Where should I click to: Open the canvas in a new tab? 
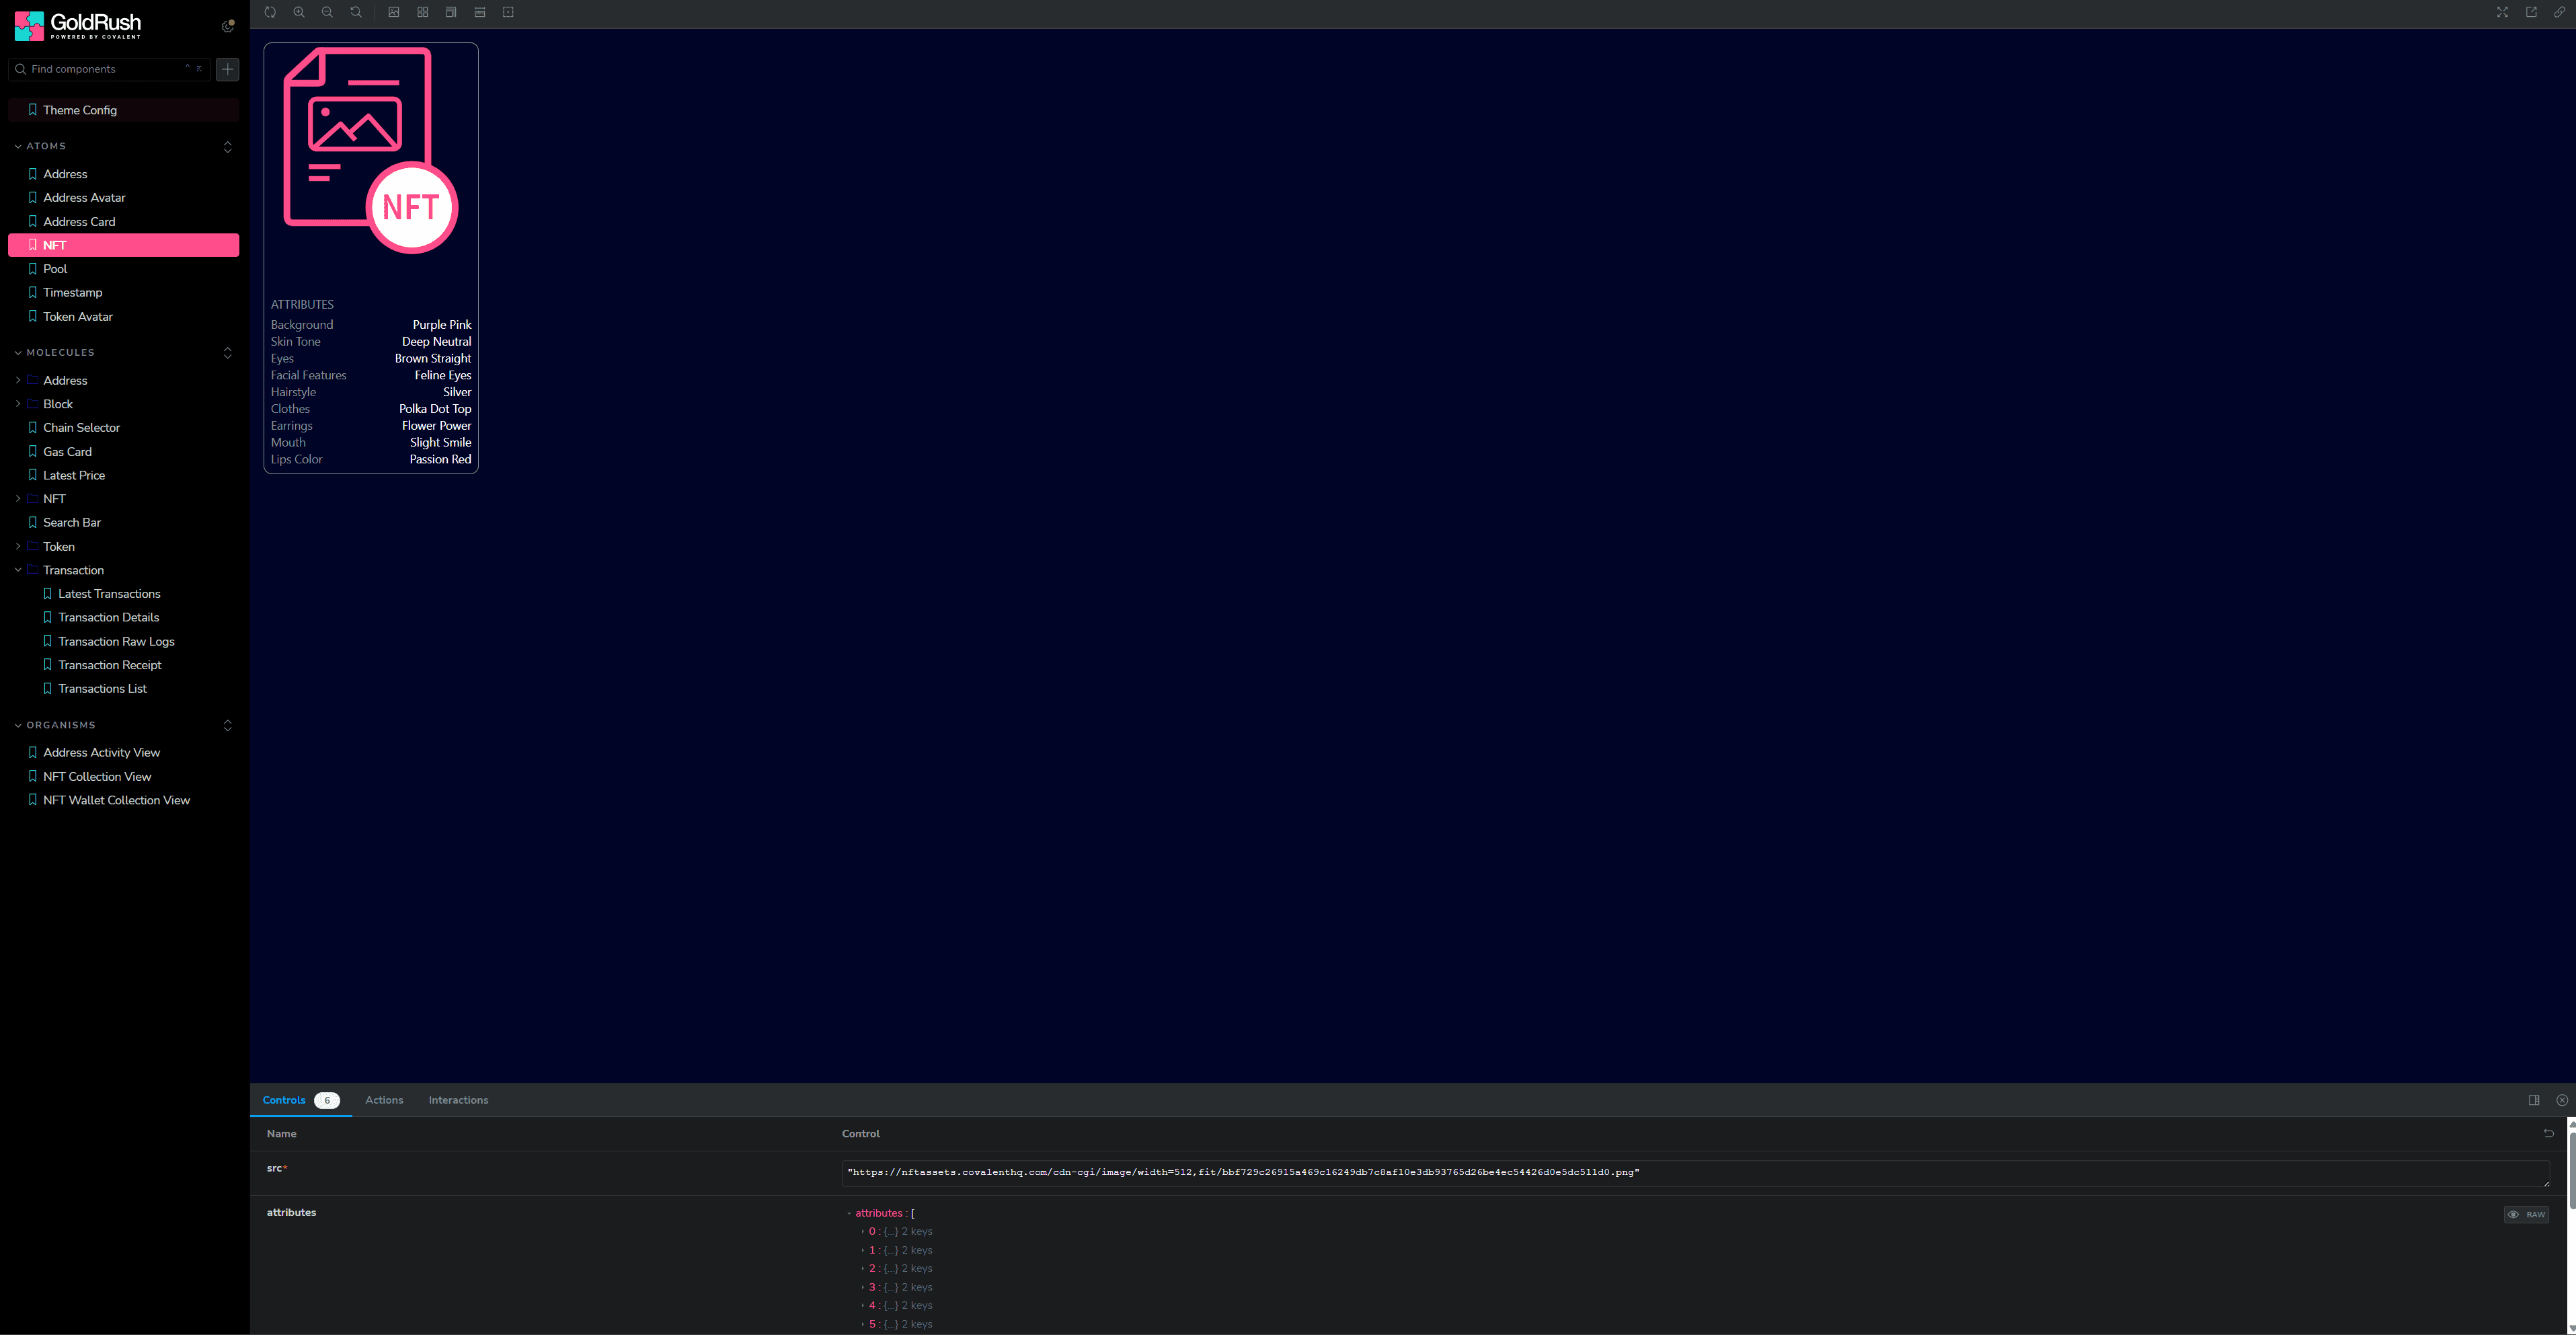pyautogui.click(x=2531, y=12)
